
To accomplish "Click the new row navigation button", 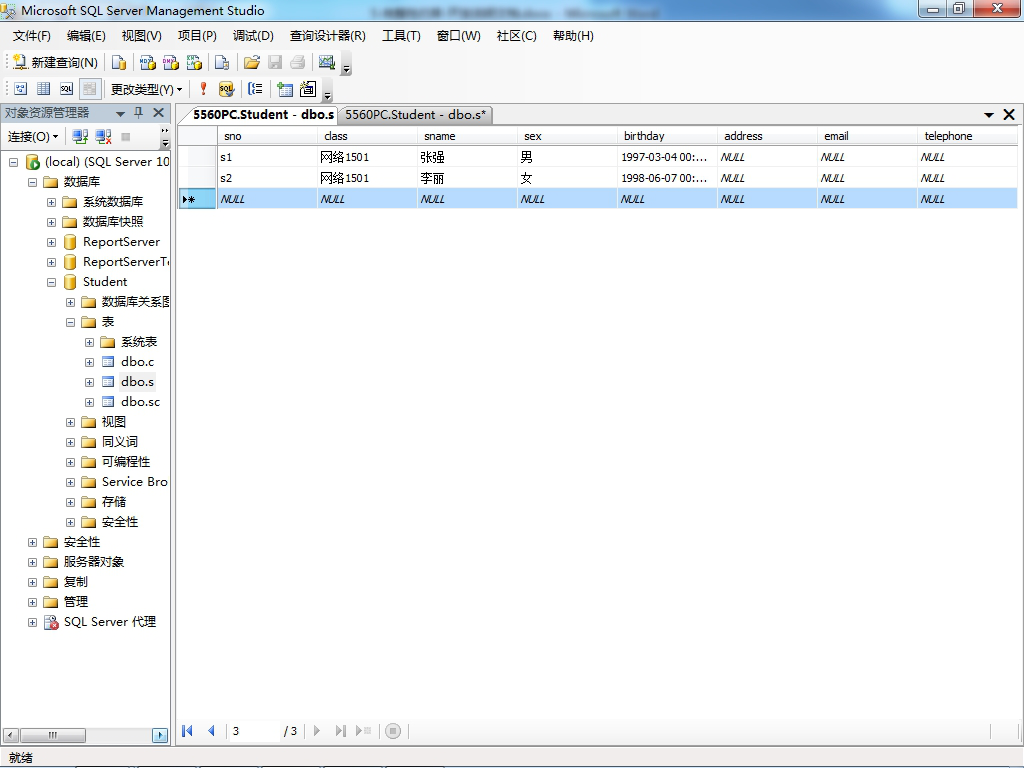I will 364,731.
